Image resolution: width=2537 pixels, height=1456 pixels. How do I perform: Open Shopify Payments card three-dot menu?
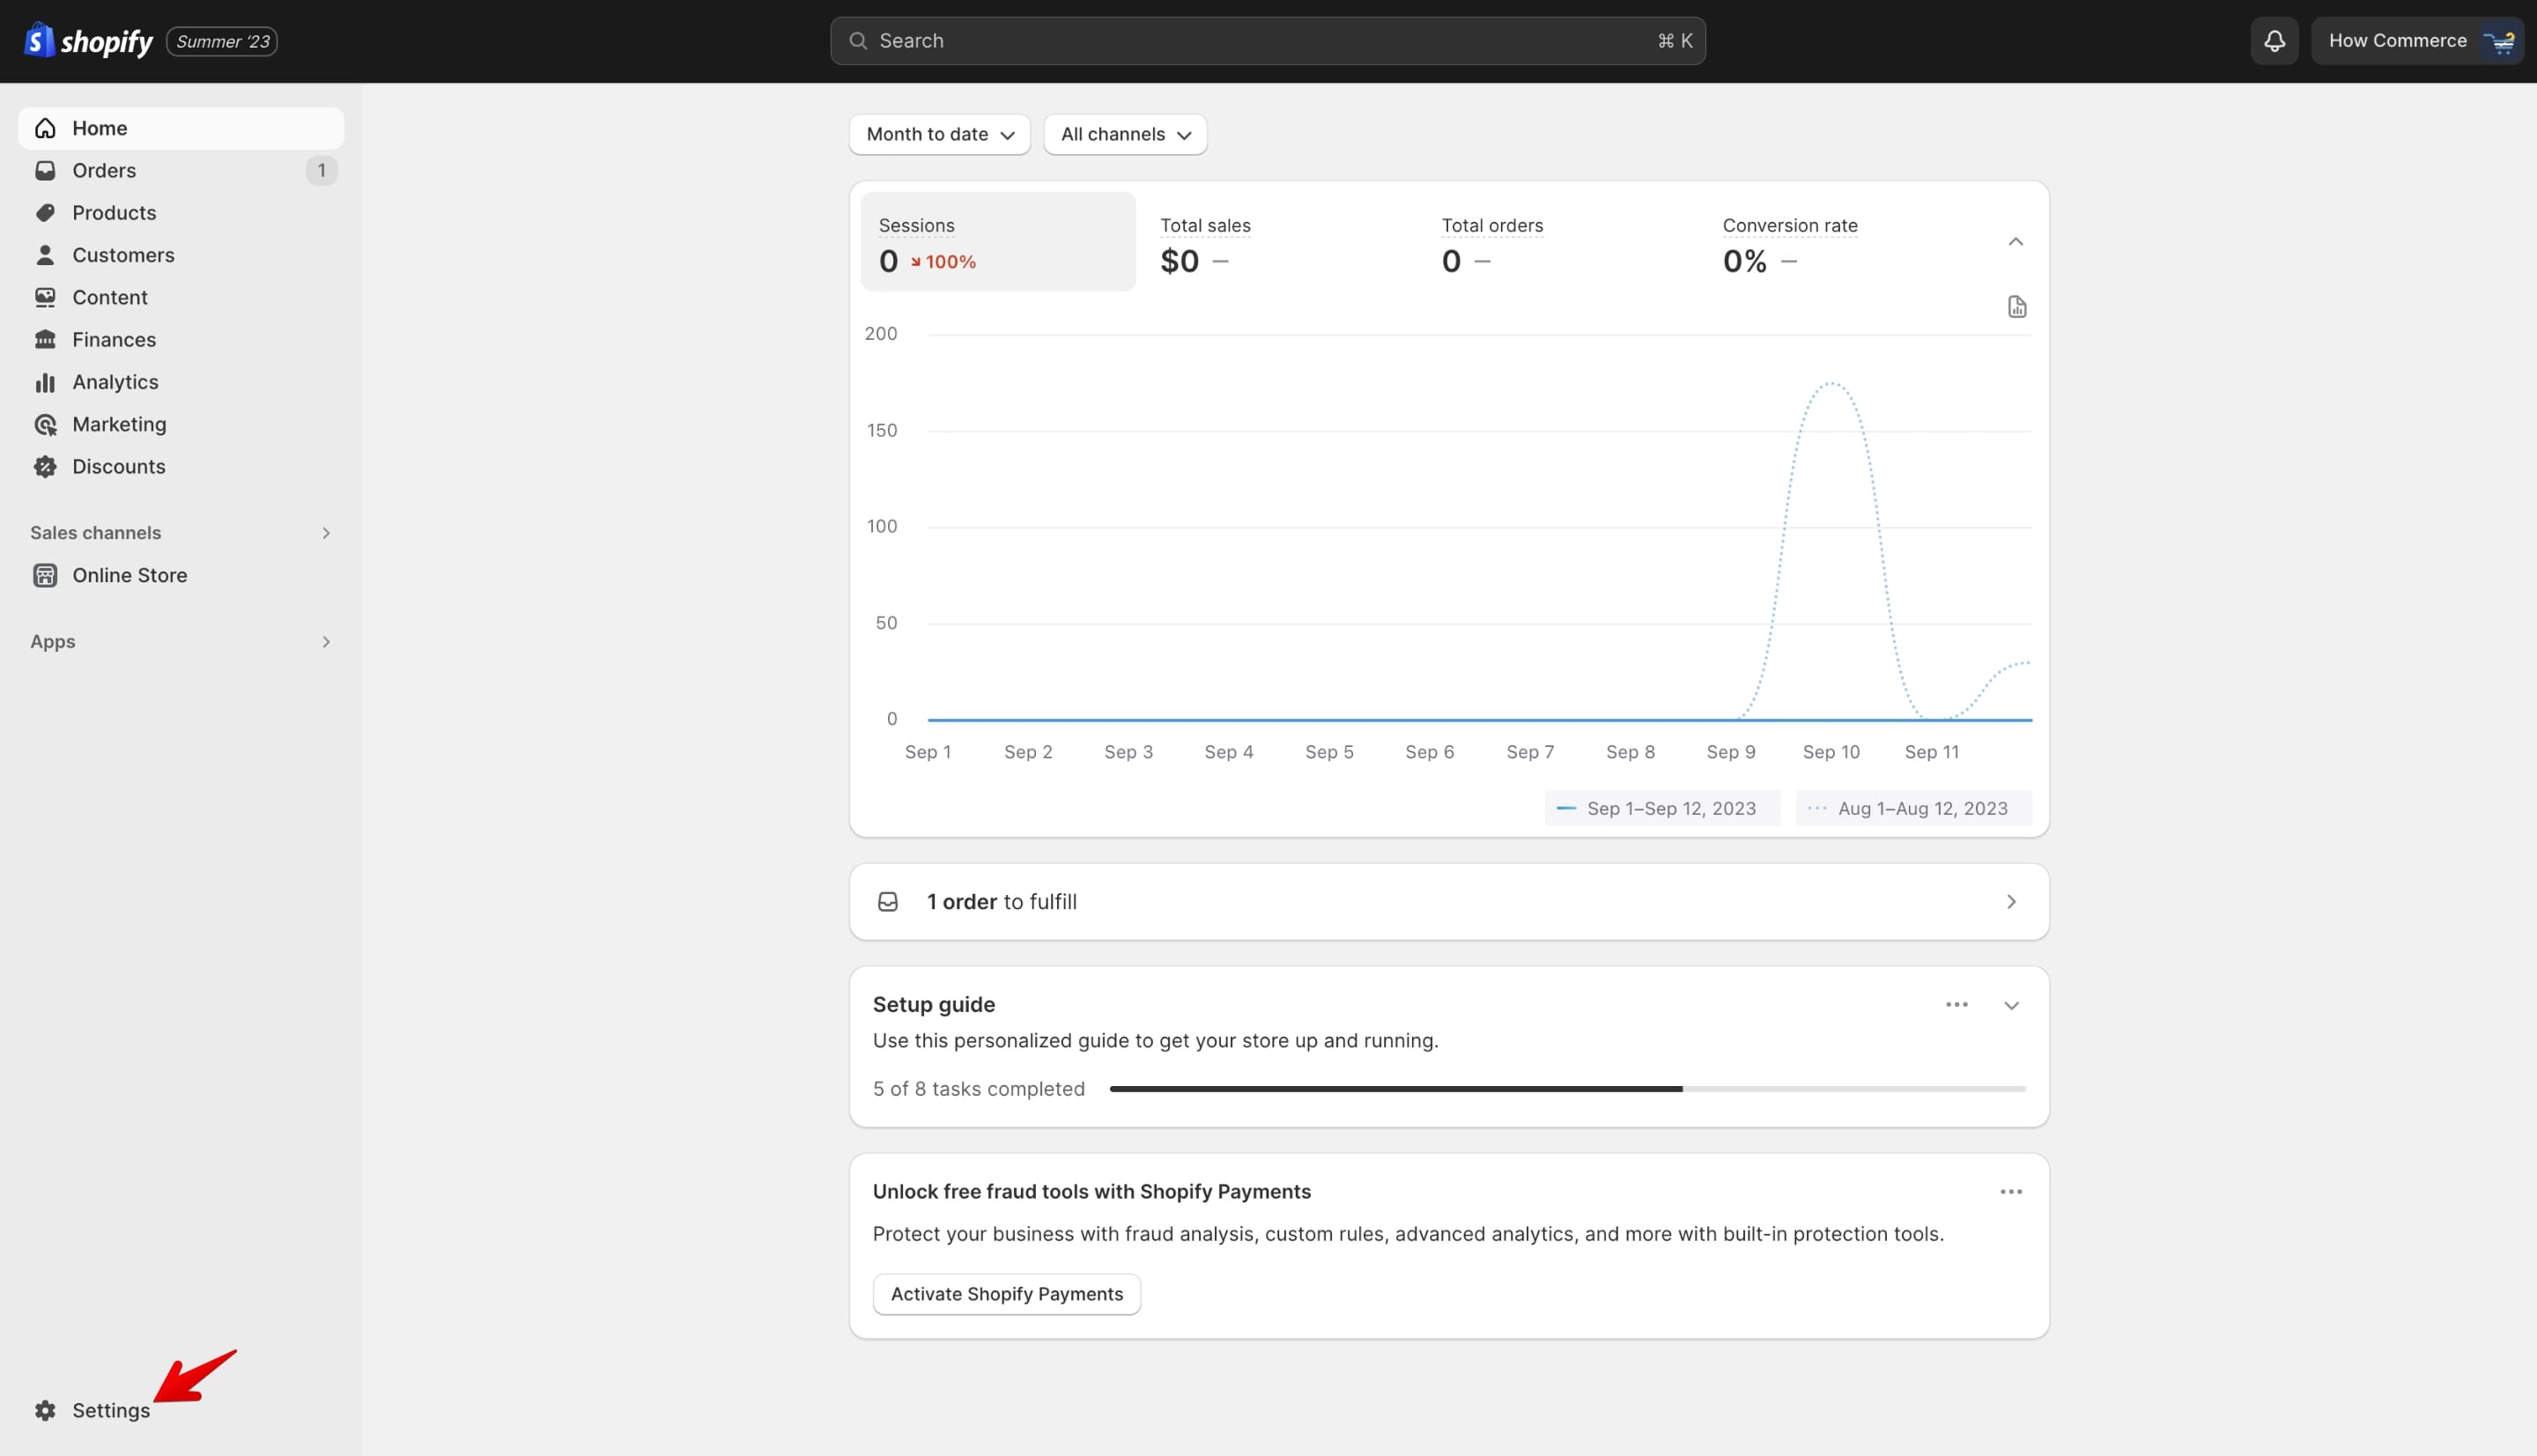[2010, 1192]
